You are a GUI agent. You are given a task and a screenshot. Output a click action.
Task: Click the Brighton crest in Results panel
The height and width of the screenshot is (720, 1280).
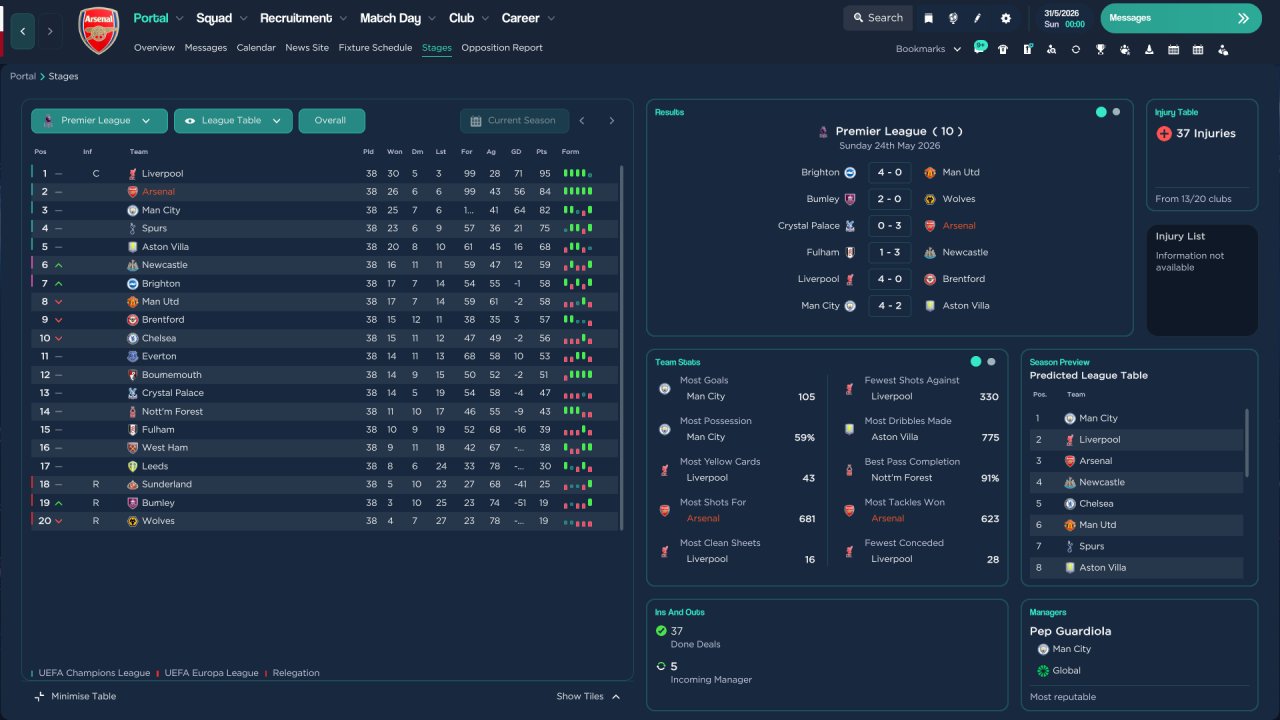coord(850,172)
